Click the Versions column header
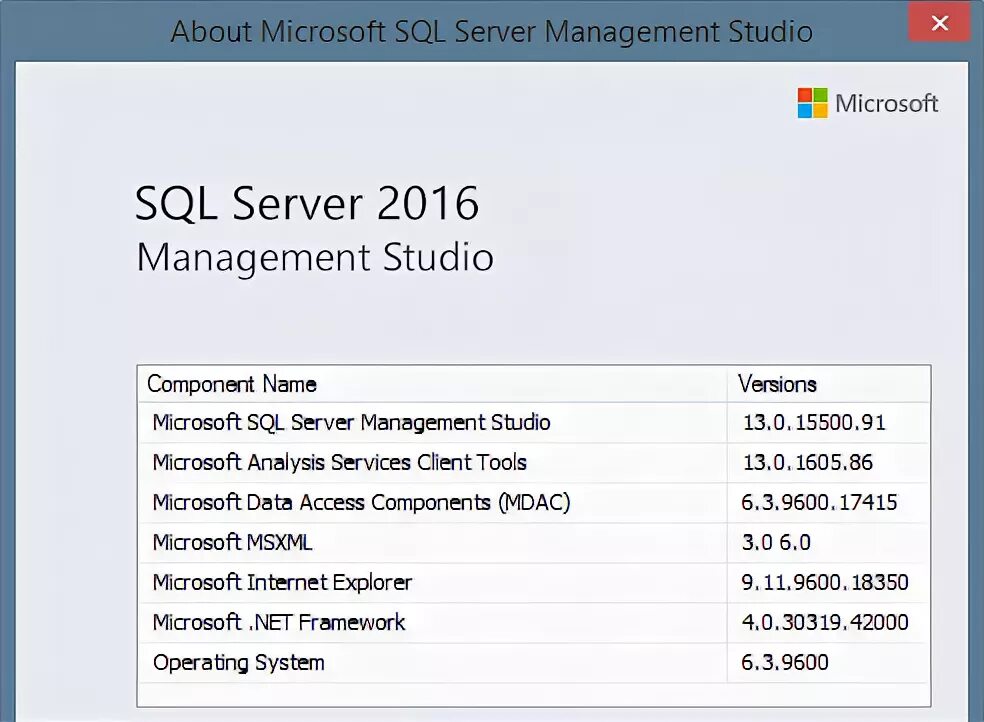The width and height of the screenshot is (984, 722). (777, 384)
